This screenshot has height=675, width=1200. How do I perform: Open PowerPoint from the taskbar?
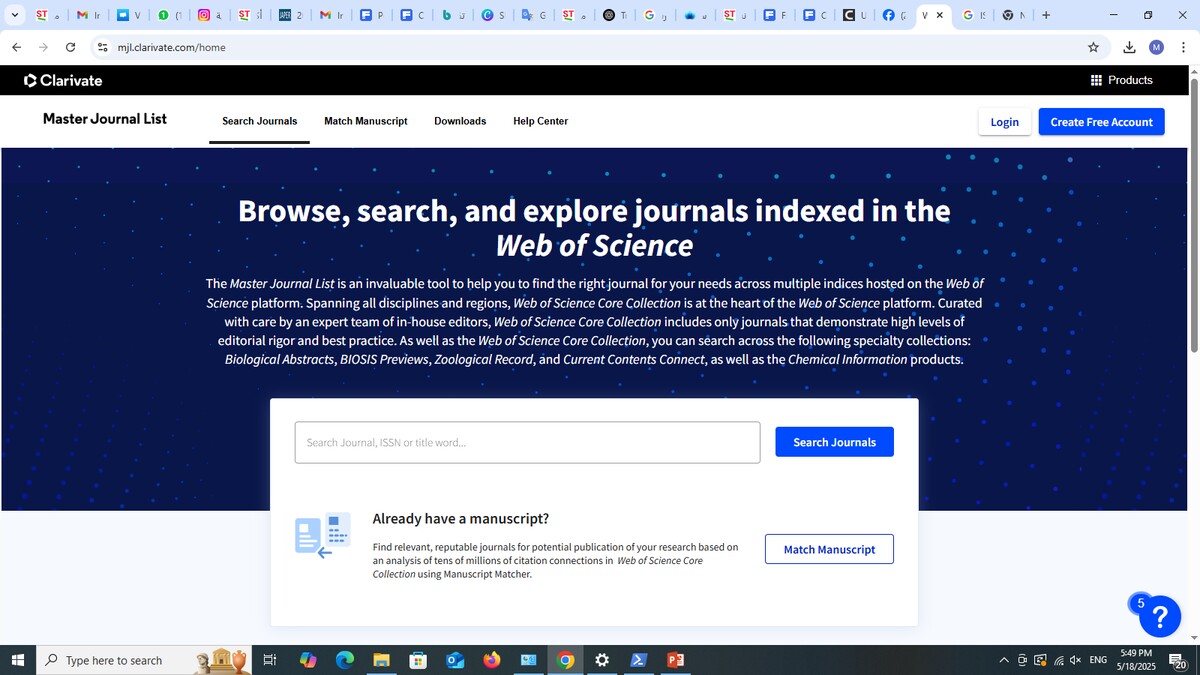pyautogui.click(x=675, y=660)
